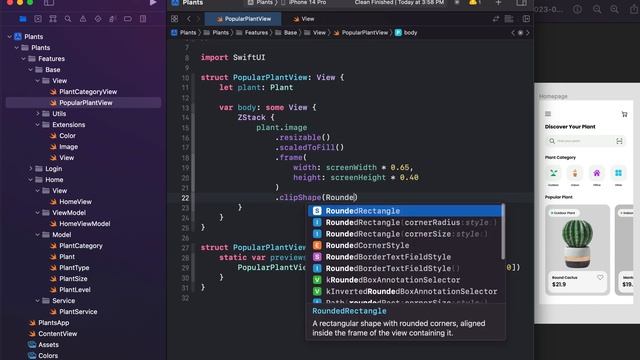Image resolution: width=640 pixels, height=360 pixels.
Task: Click the body symbol in jump bar
Action: (x=406, y=33)
